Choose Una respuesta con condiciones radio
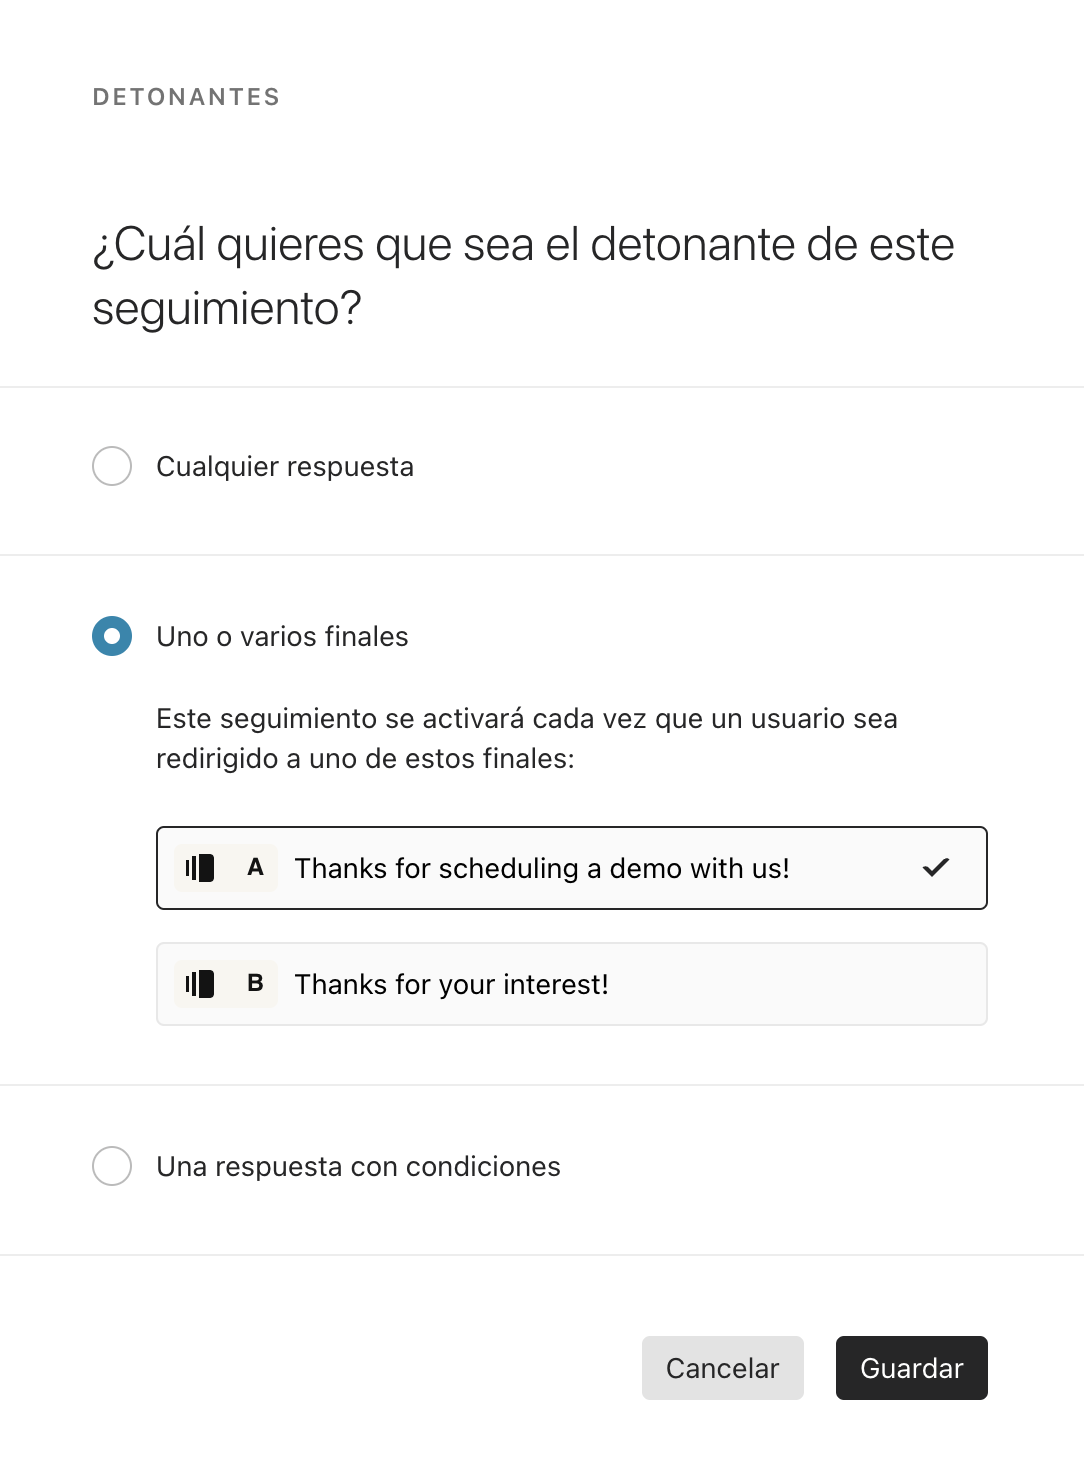Image resolution: width=1084 pixels, height=1476 pixels. (112, 1166)
